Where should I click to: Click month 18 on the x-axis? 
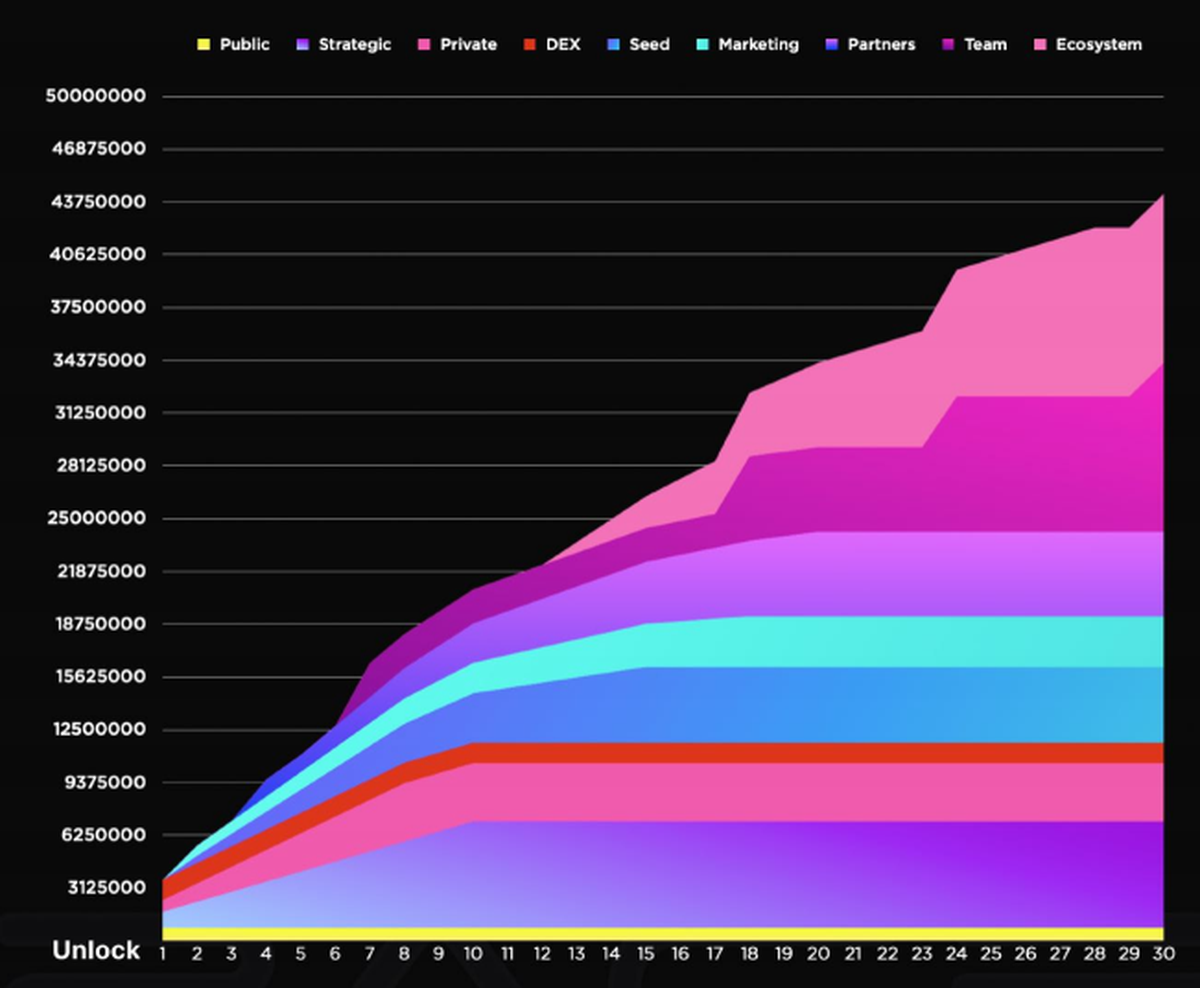(x=749, y=954)
